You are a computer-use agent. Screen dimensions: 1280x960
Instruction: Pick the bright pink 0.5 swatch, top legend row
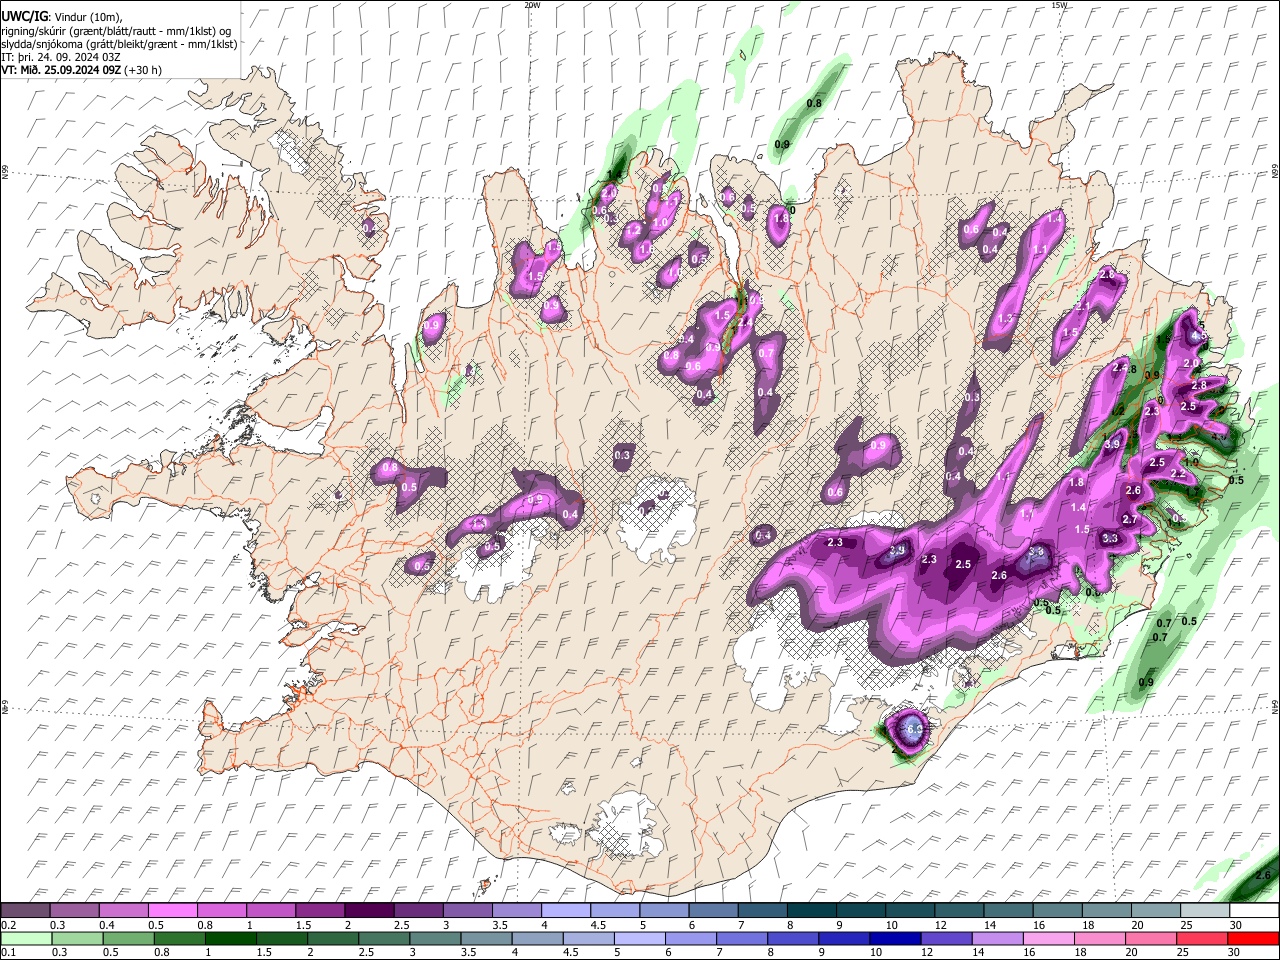172,911
